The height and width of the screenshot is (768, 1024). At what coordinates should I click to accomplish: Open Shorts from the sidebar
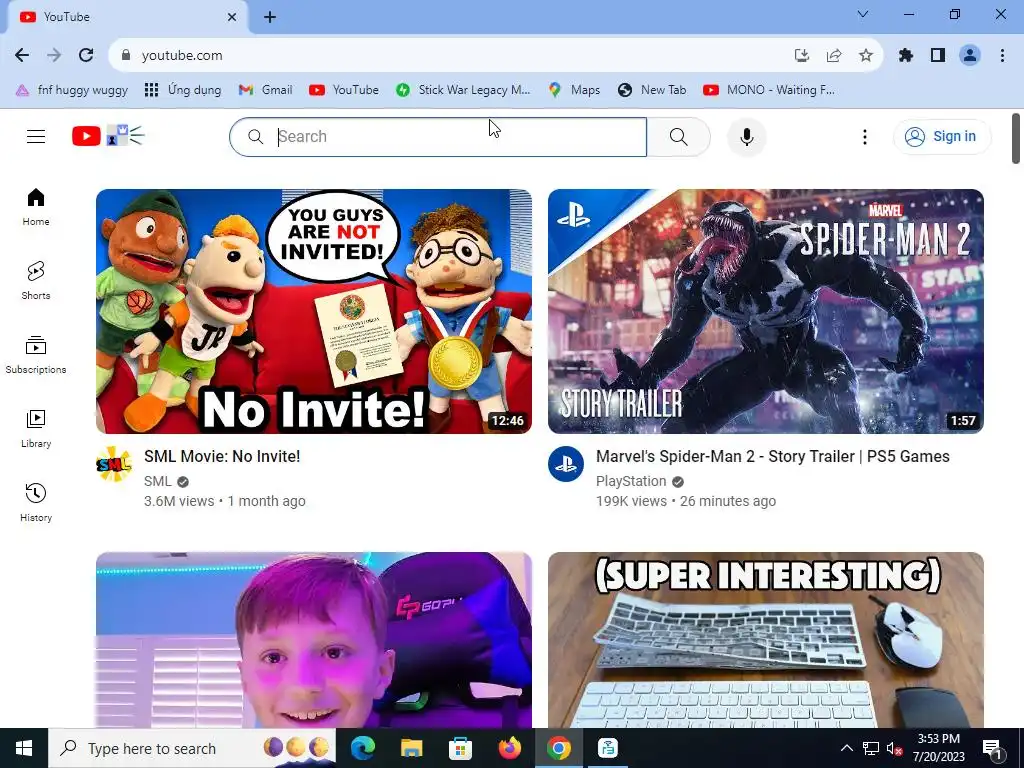[x=36, y=281]
